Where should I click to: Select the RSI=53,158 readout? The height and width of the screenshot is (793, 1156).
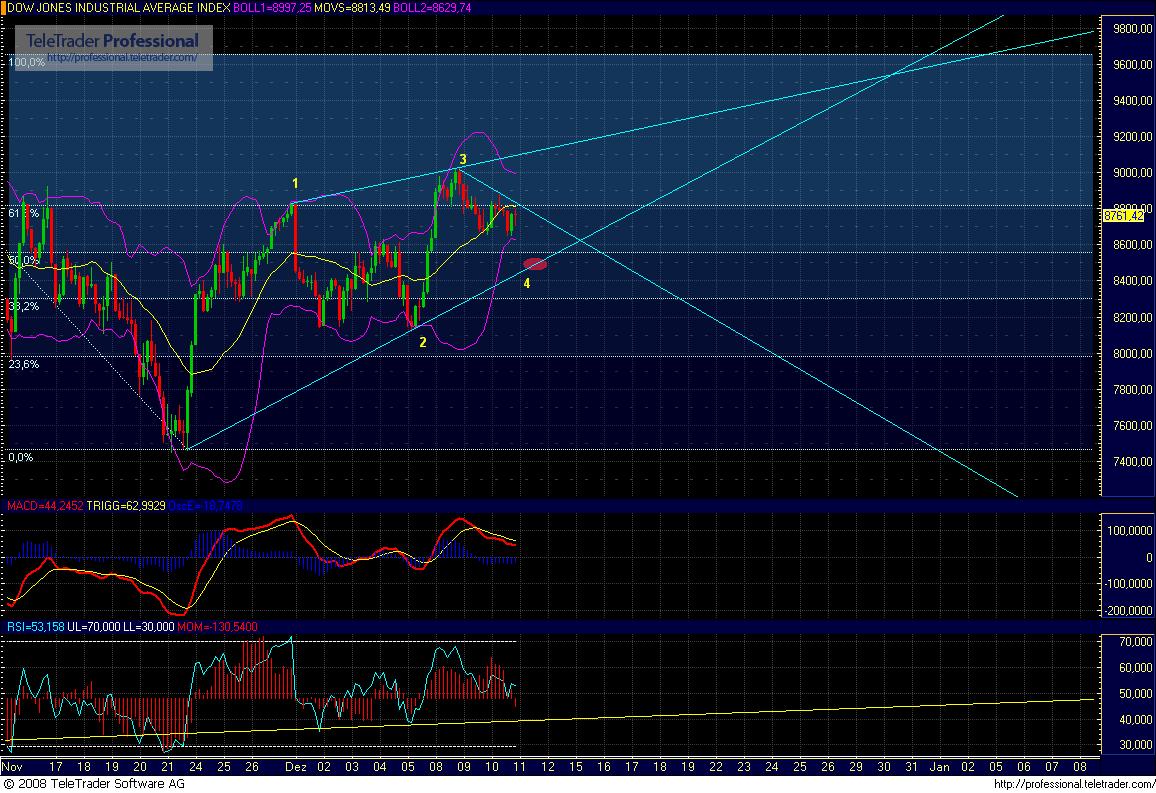coord(35,627)
